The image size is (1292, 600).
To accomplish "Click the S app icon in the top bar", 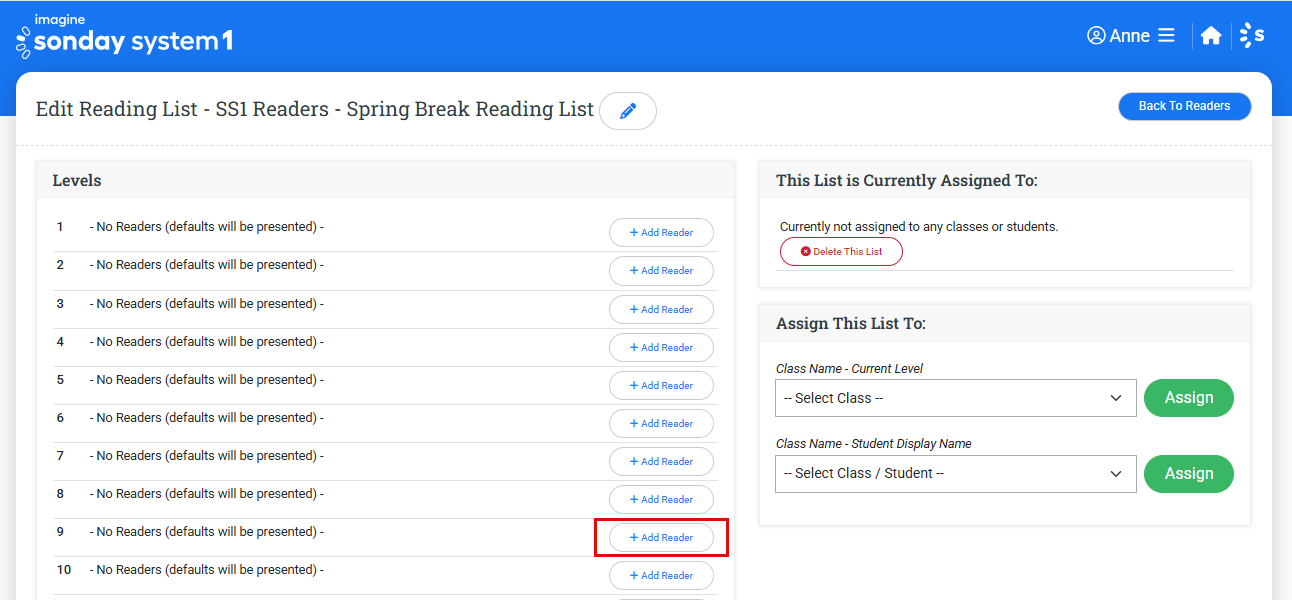I will point(1251,35).
